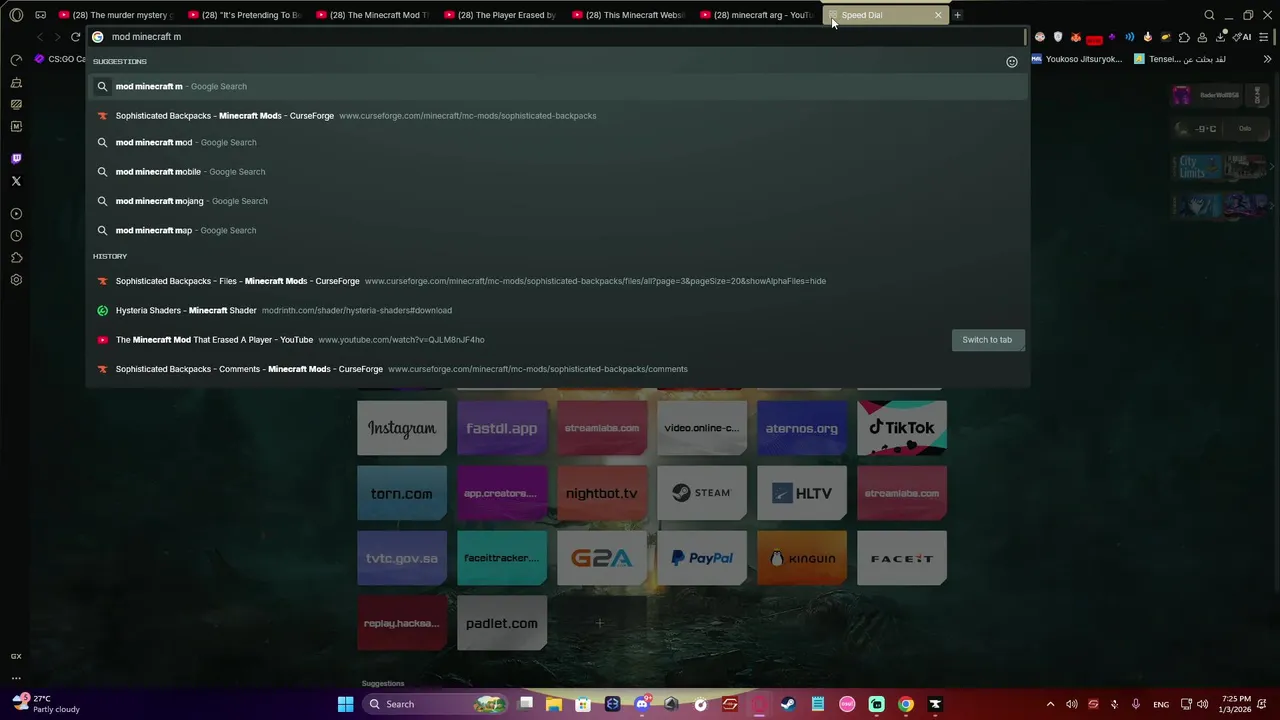1280x720 pixels.
Task: Open Sophisticated Backpacks Files history entry
Action: click(557, 281)
